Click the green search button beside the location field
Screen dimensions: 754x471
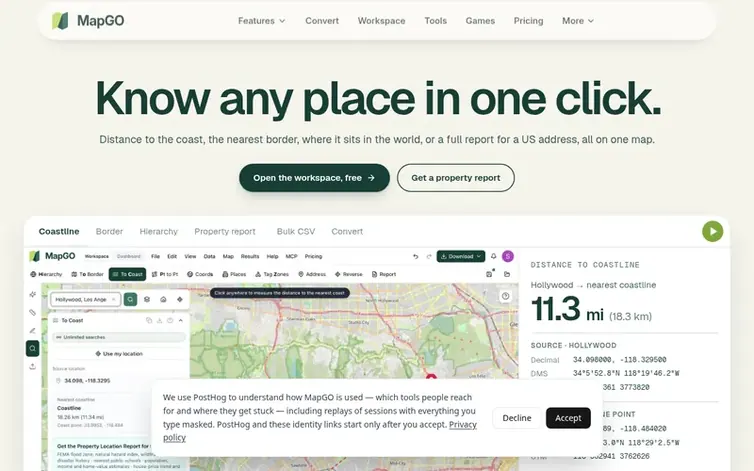130,299
